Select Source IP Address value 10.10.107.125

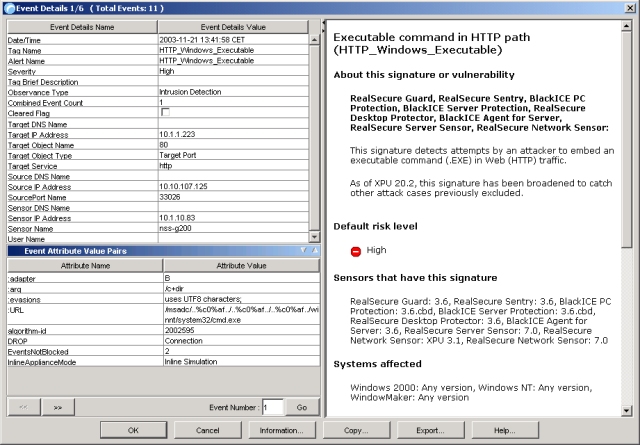point(233,186)
